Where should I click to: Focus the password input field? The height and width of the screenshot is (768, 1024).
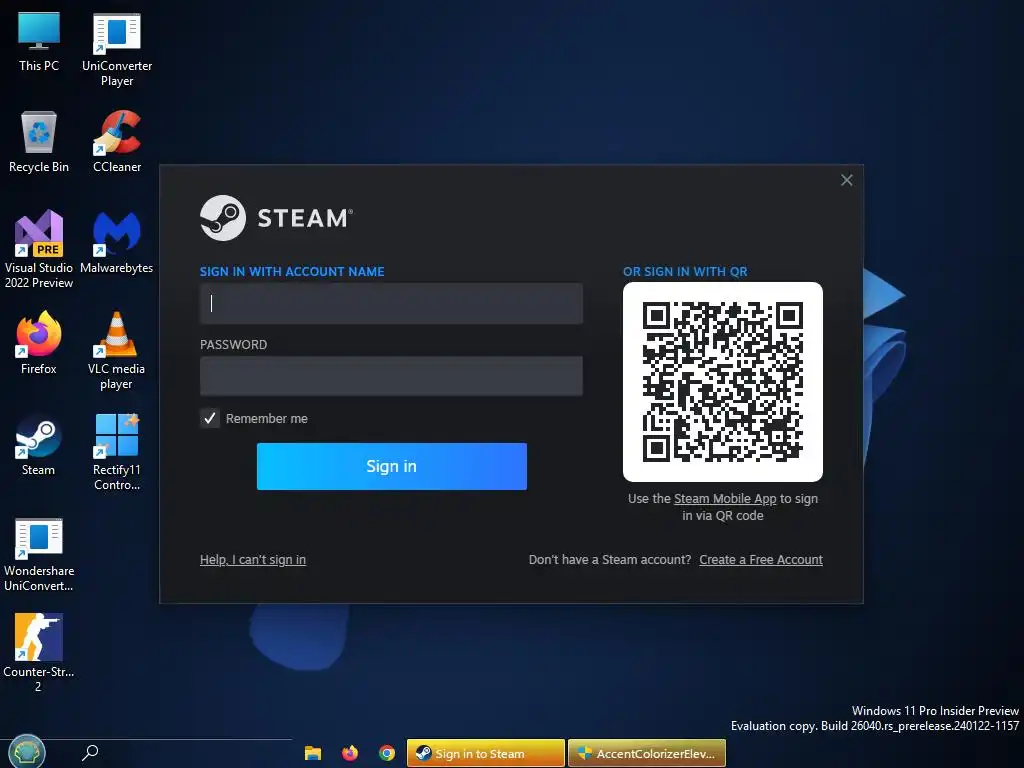point(391,376)
